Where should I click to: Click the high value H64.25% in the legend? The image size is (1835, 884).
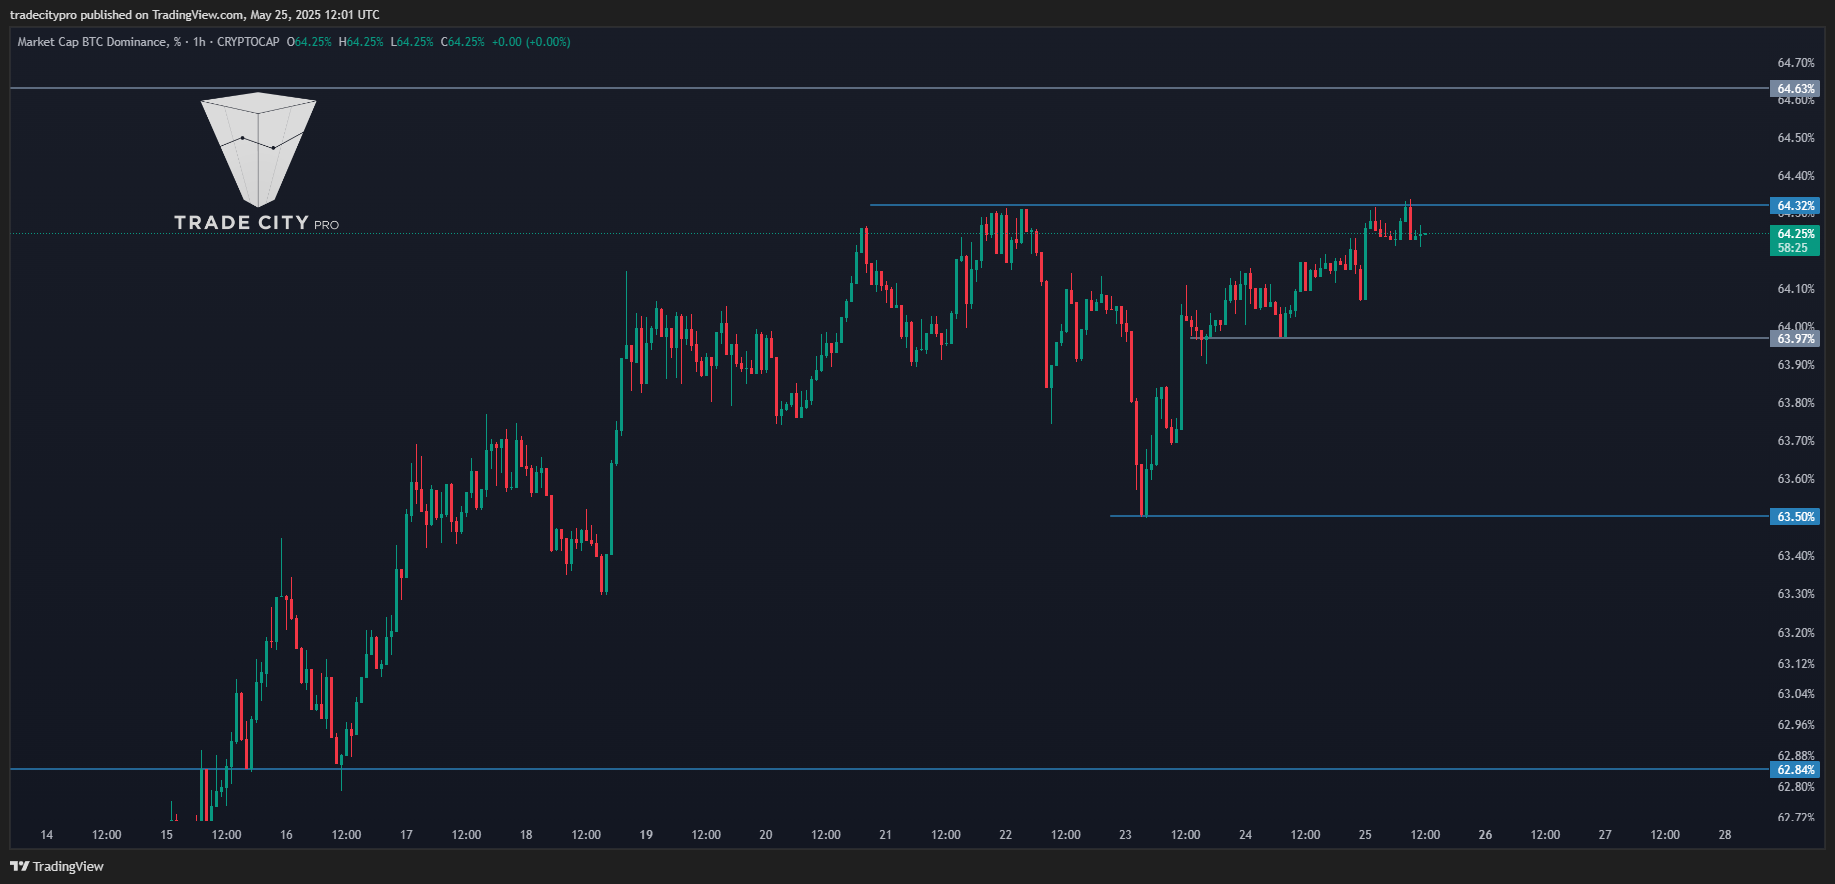(x=361, y=42)
